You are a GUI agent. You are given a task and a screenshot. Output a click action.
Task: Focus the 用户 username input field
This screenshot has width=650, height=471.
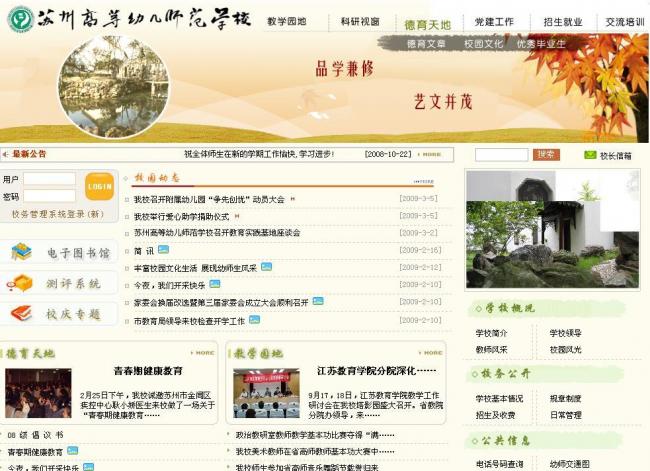[50, 180]
